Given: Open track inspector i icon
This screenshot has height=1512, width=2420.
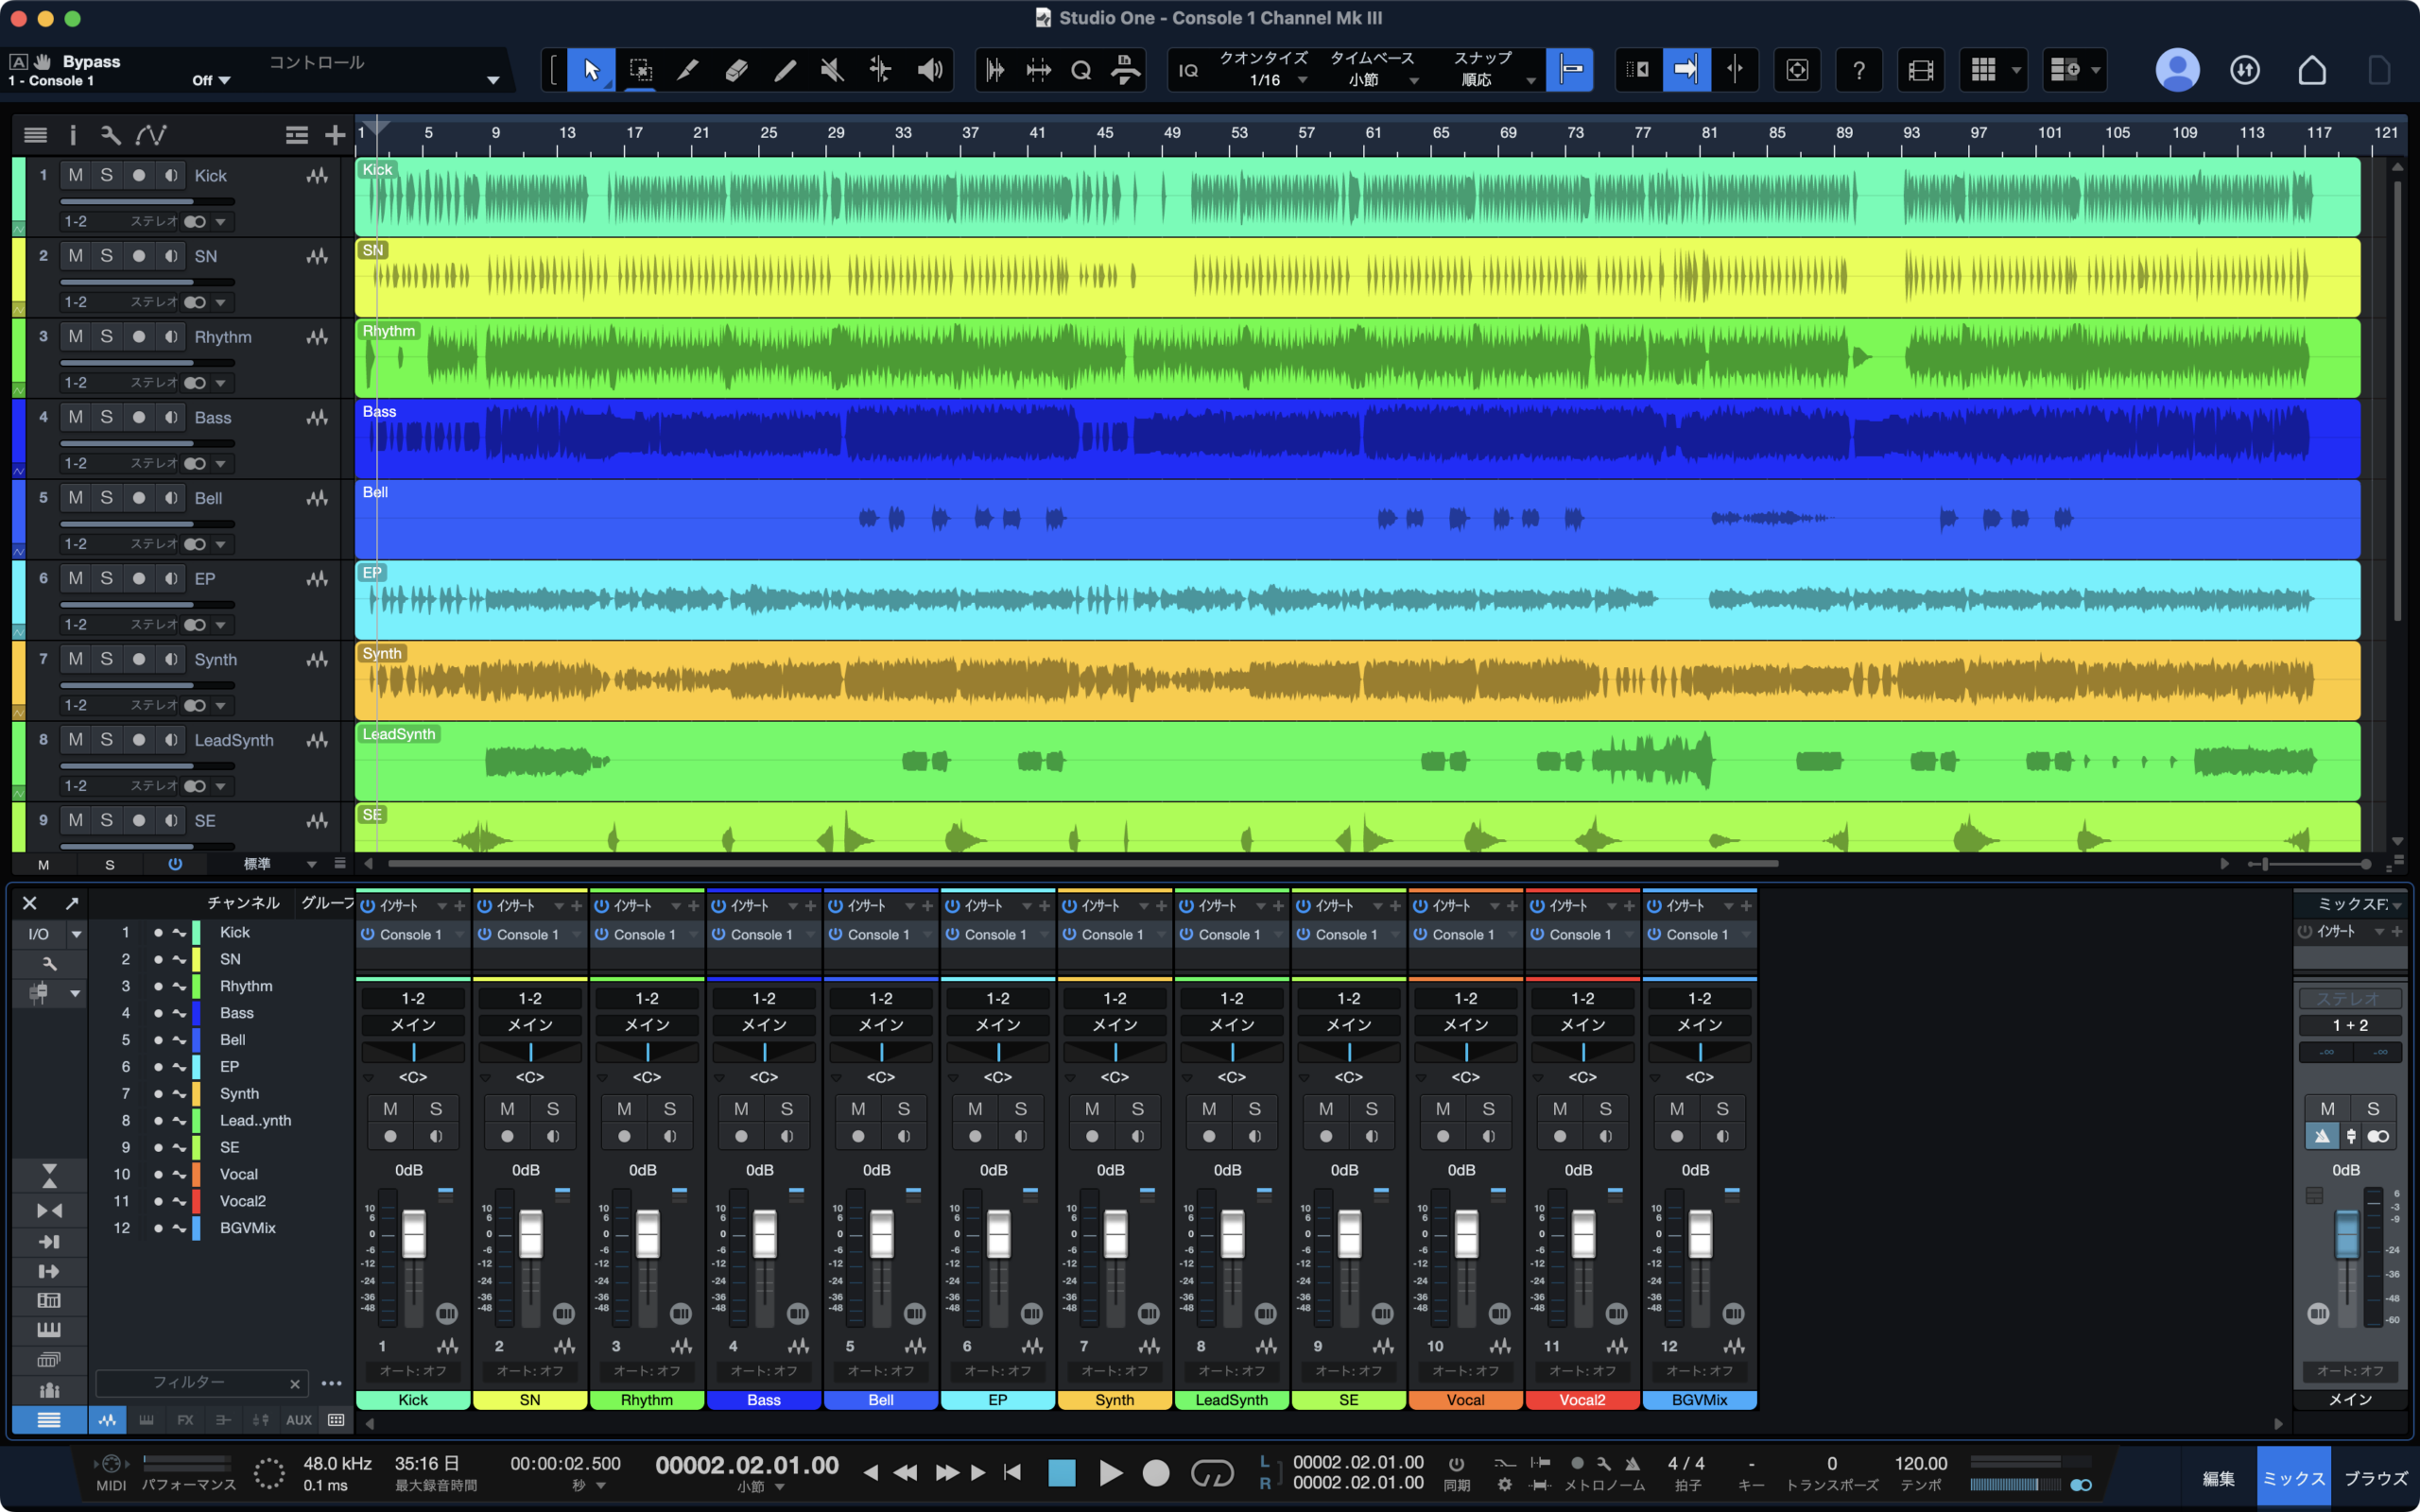Looking at the screenshot, I should [72, 135].
